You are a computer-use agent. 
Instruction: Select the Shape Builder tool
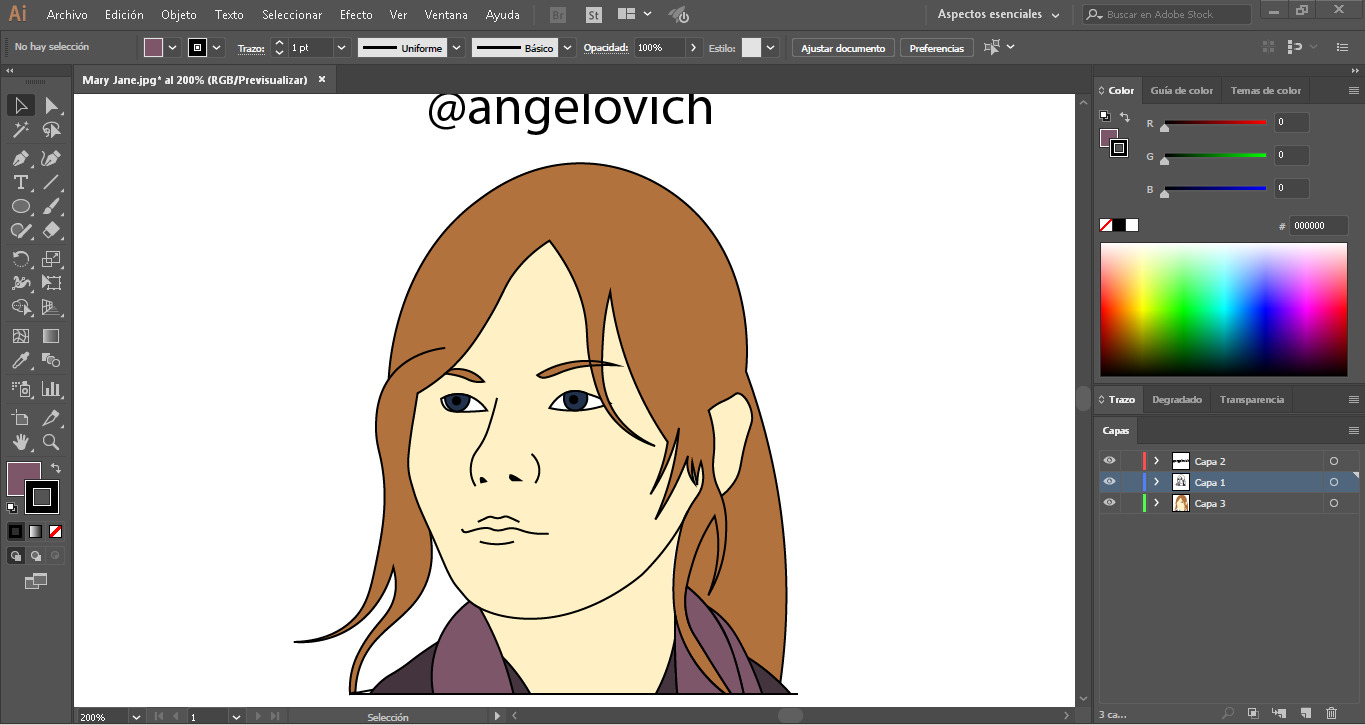(20, 307)
